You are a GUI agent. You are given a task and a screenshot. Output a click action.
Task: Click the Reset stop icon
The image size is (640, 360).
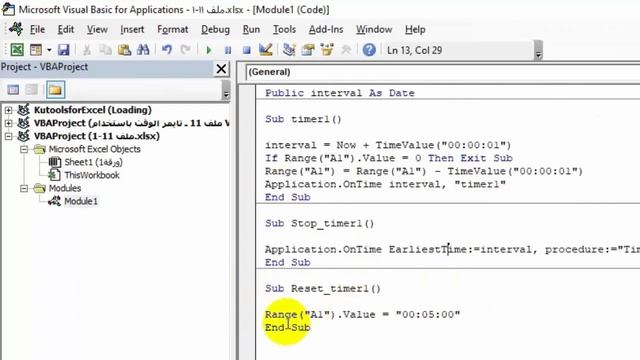(x=247, y=50)
